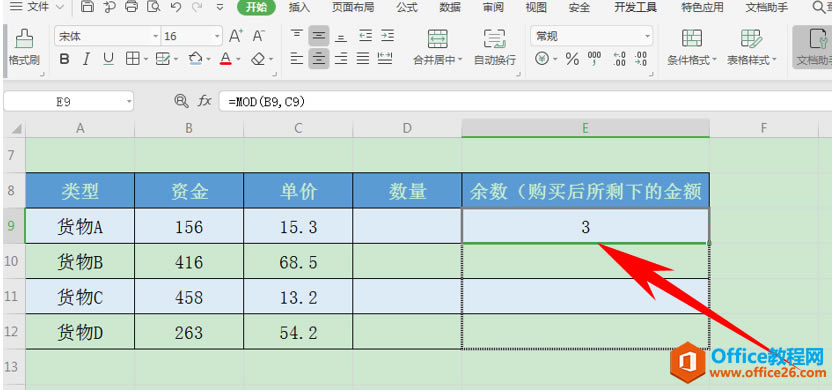This screenshot has width=833, height=390.
Task: Expand the font color dropdown arrow
Action: (239, 60)
